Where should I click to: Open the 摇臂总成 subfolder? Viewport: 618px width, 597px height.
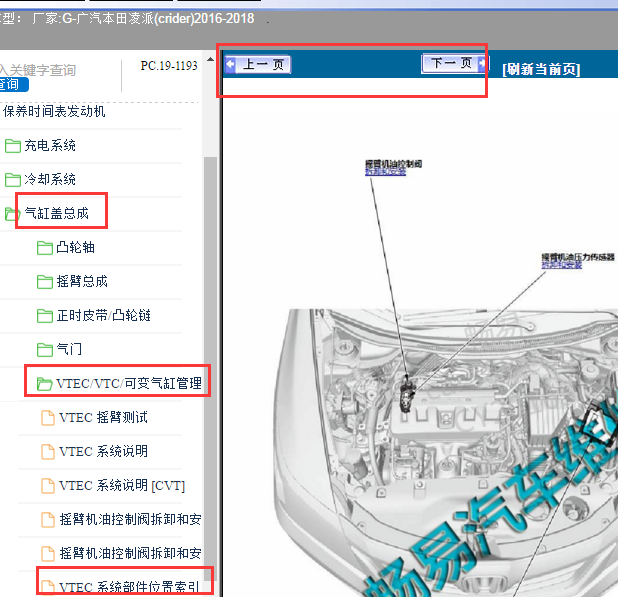coord(82,281)
